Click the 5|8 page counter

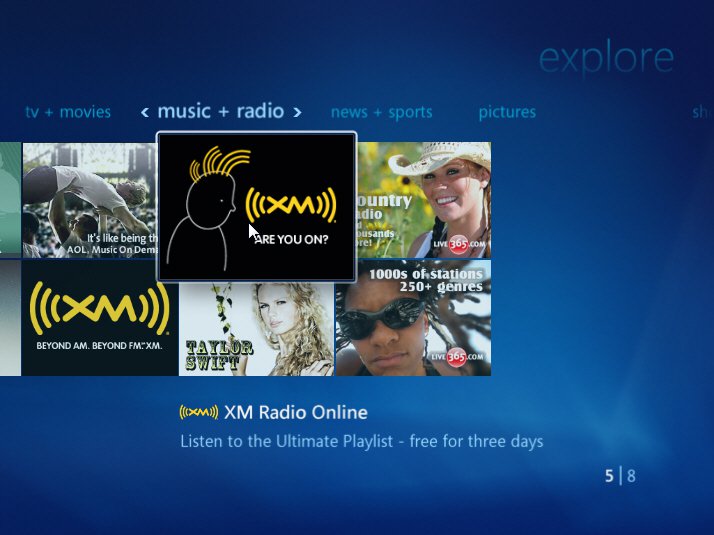coord(620,476)
